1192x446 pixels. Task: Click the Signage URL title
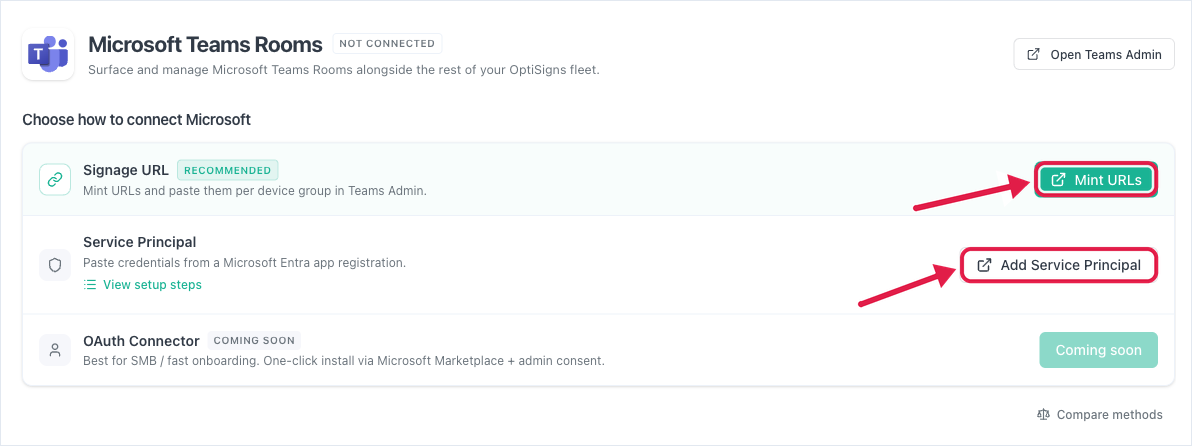click(125, 170)
